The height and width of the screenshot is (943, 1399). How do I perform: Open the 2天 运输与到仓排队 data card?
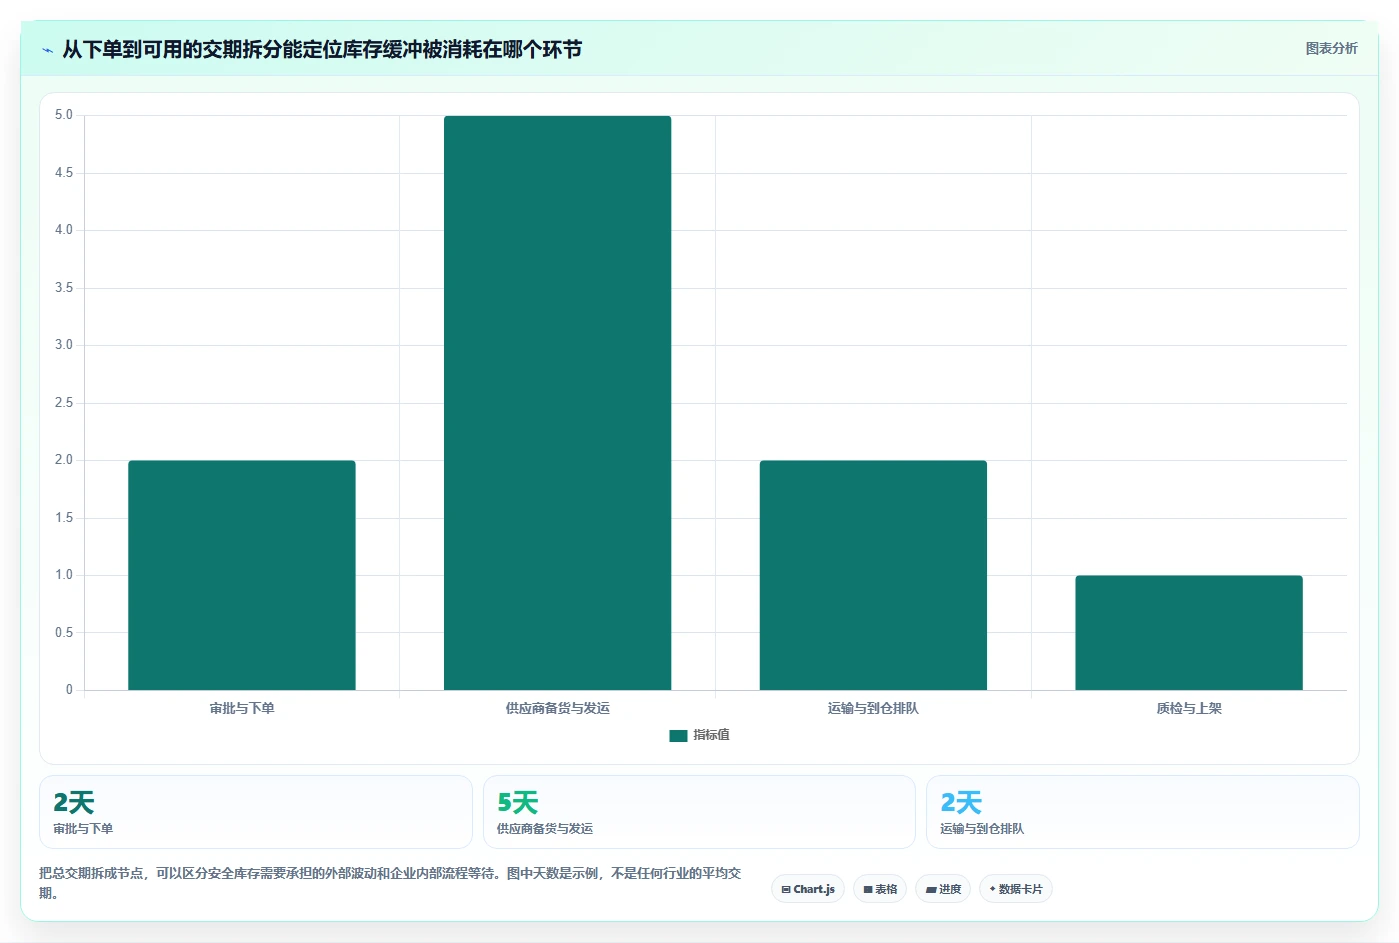coord(1143,812)
